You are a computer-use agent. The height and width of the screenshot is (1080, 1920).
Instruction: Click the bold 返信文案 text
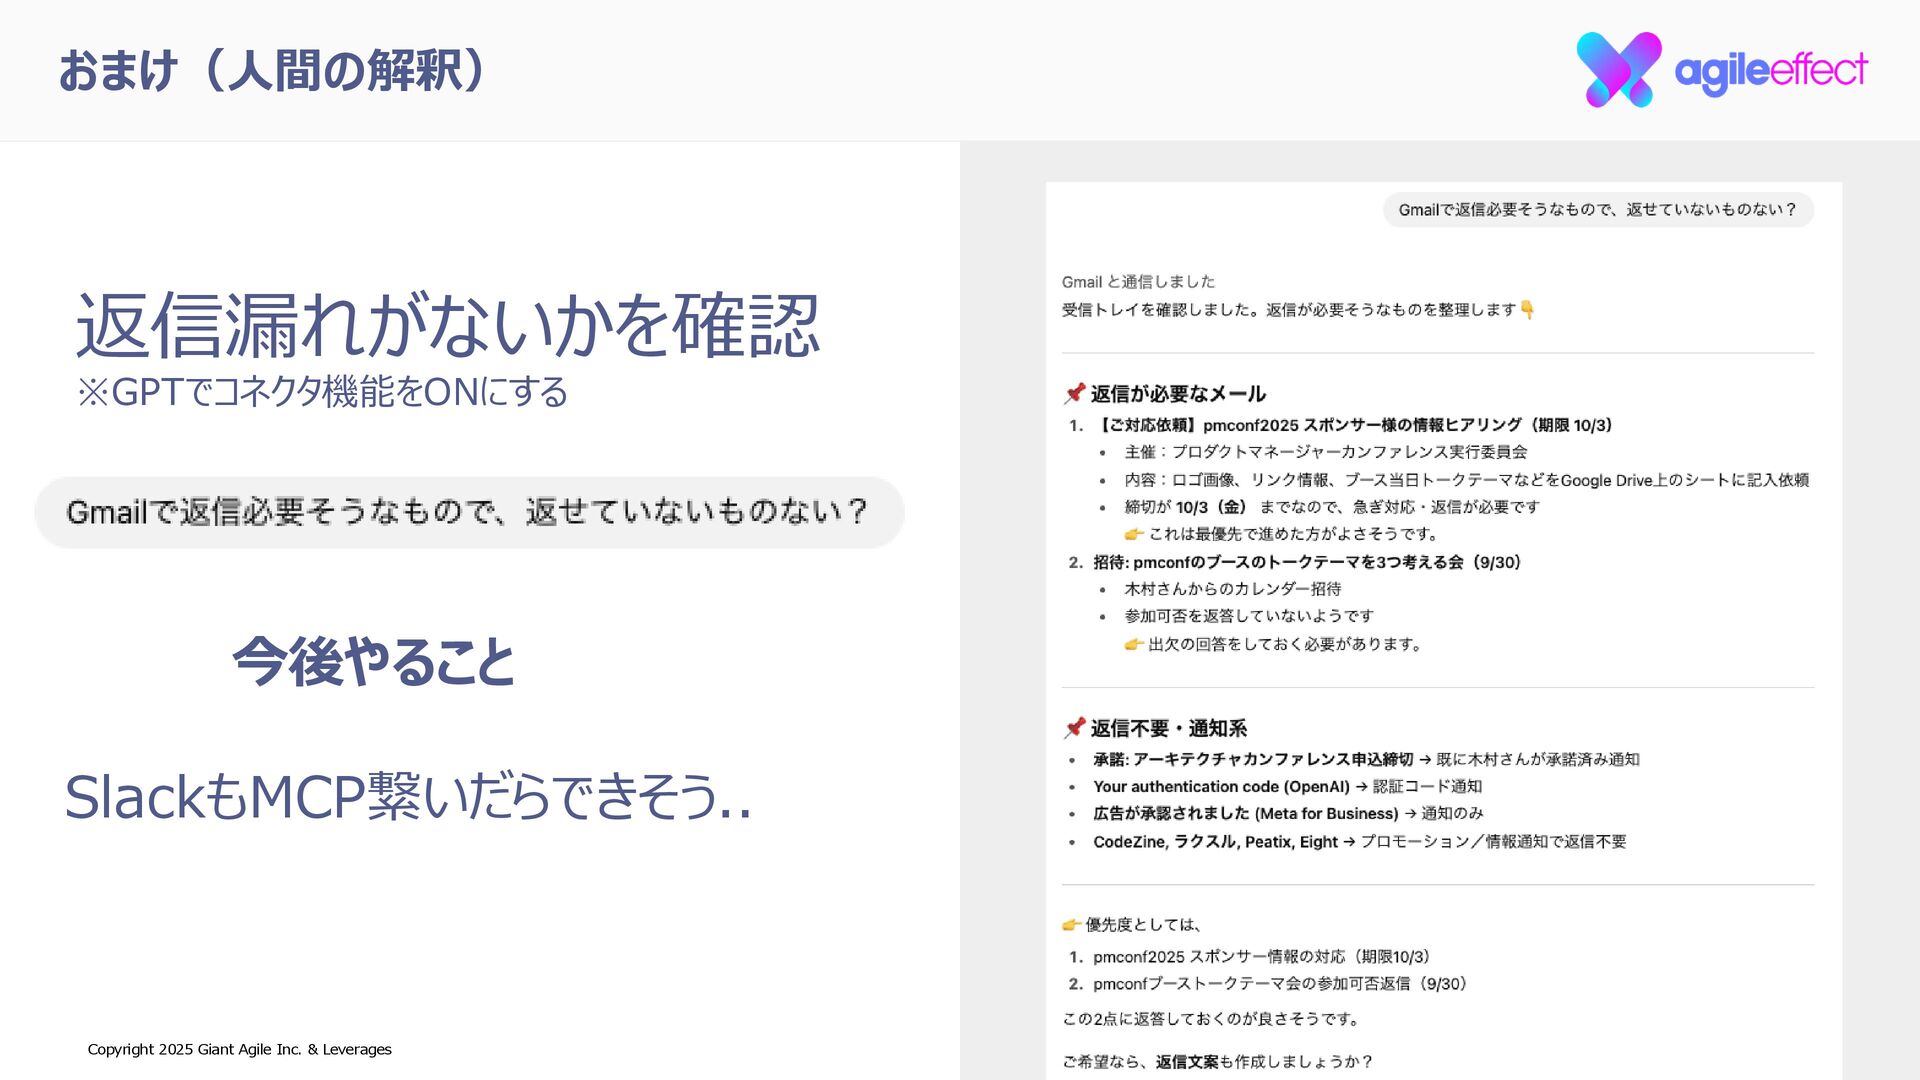point(1186,1062)
